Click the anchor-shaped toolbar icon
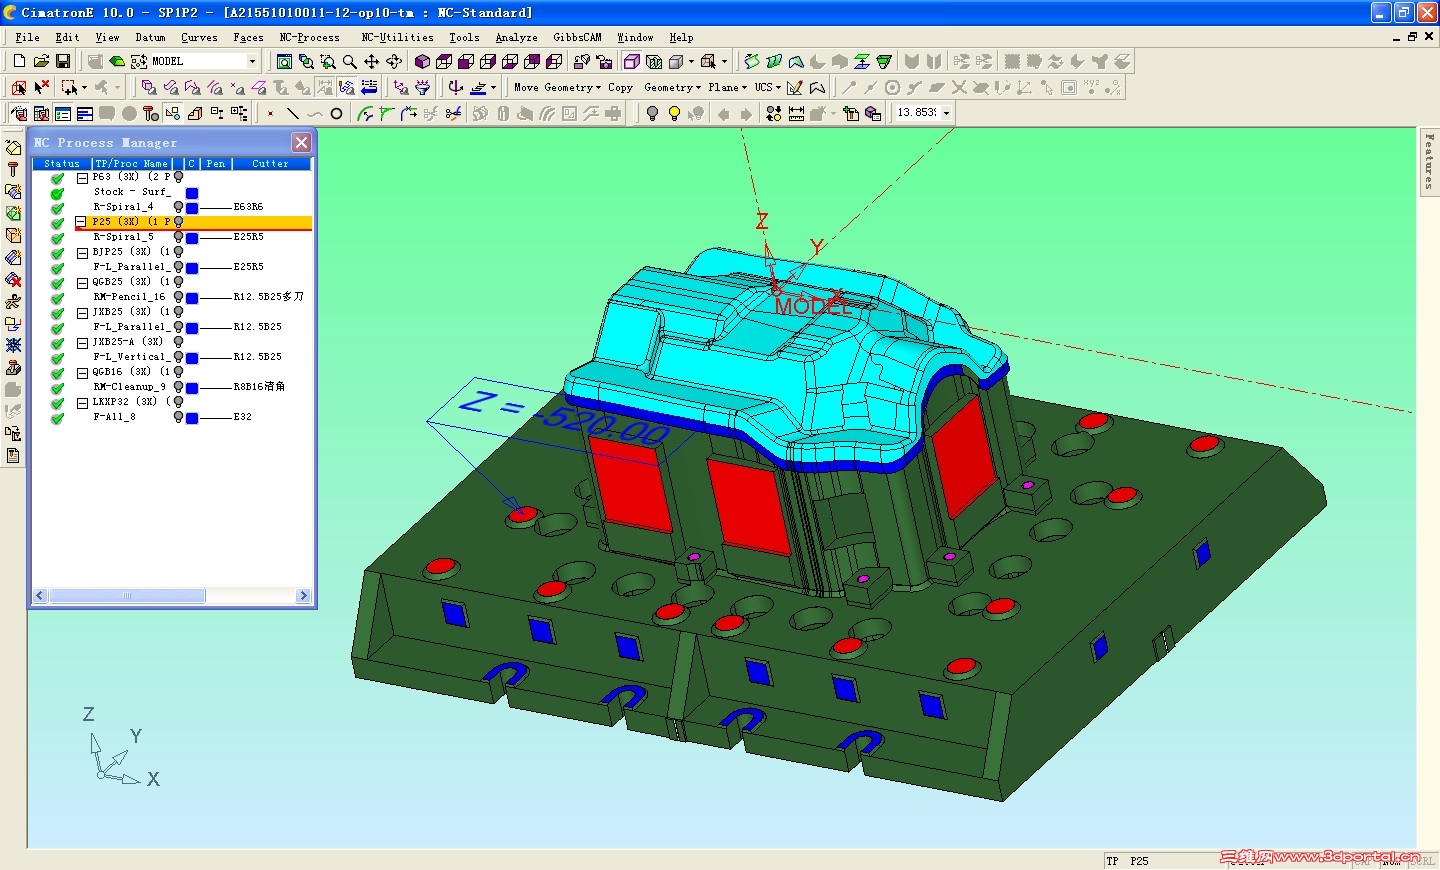This screenshot has height=870, width=1440. [456, 87]
